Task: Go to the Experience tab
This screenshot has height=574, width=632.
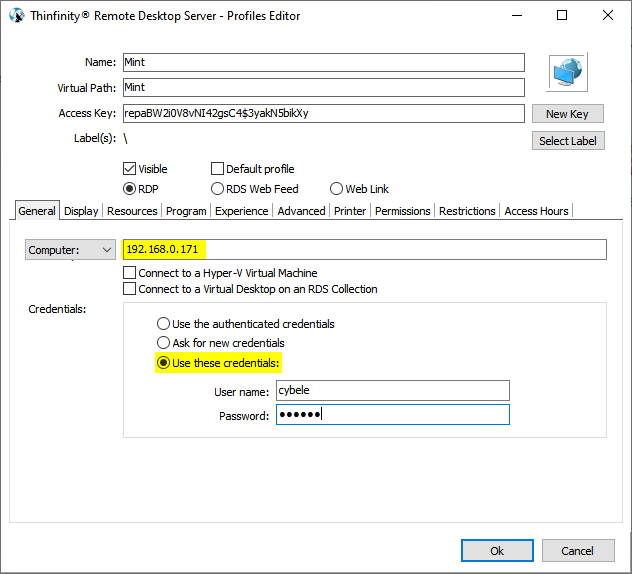Action: coord(241,211)
